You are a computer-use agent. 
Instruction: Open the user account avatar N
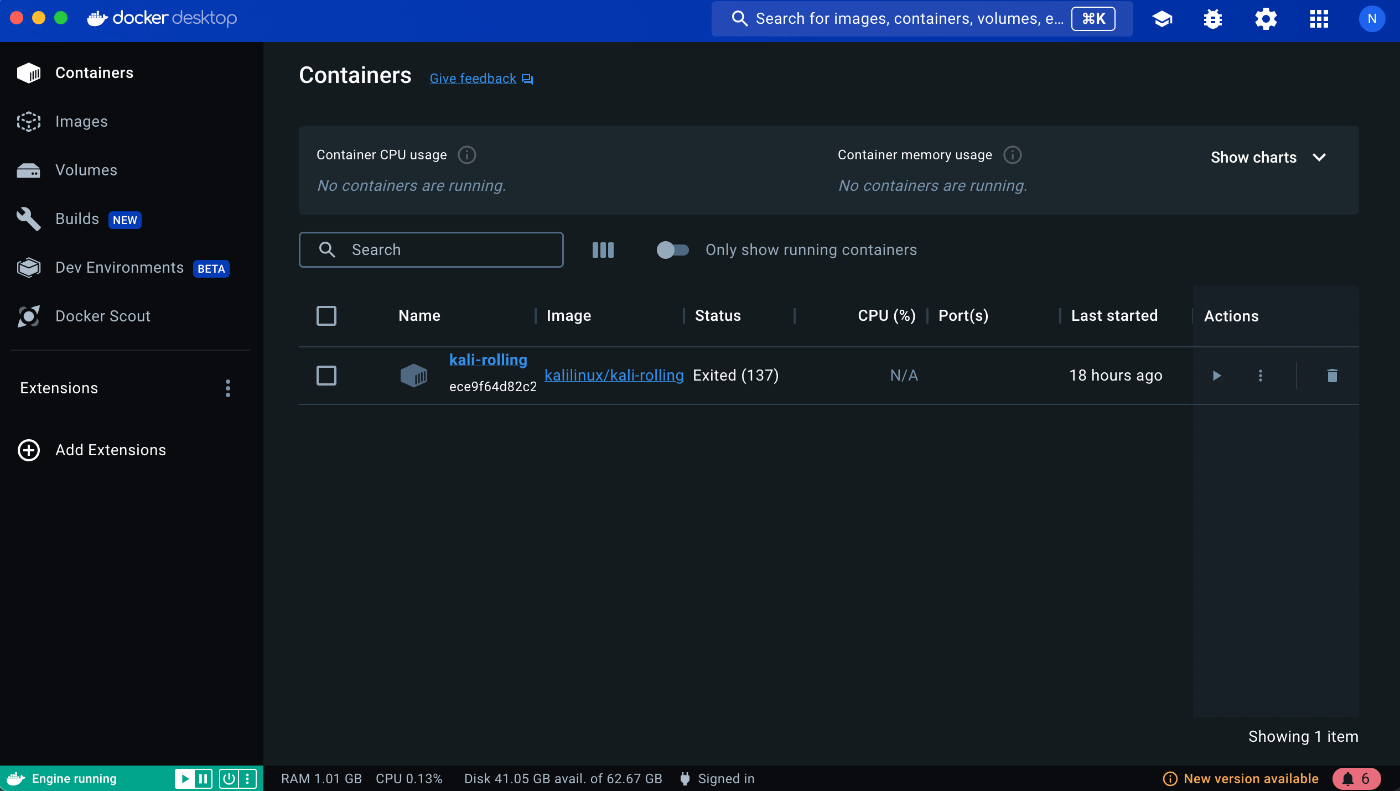click(x=1372, y=18)
